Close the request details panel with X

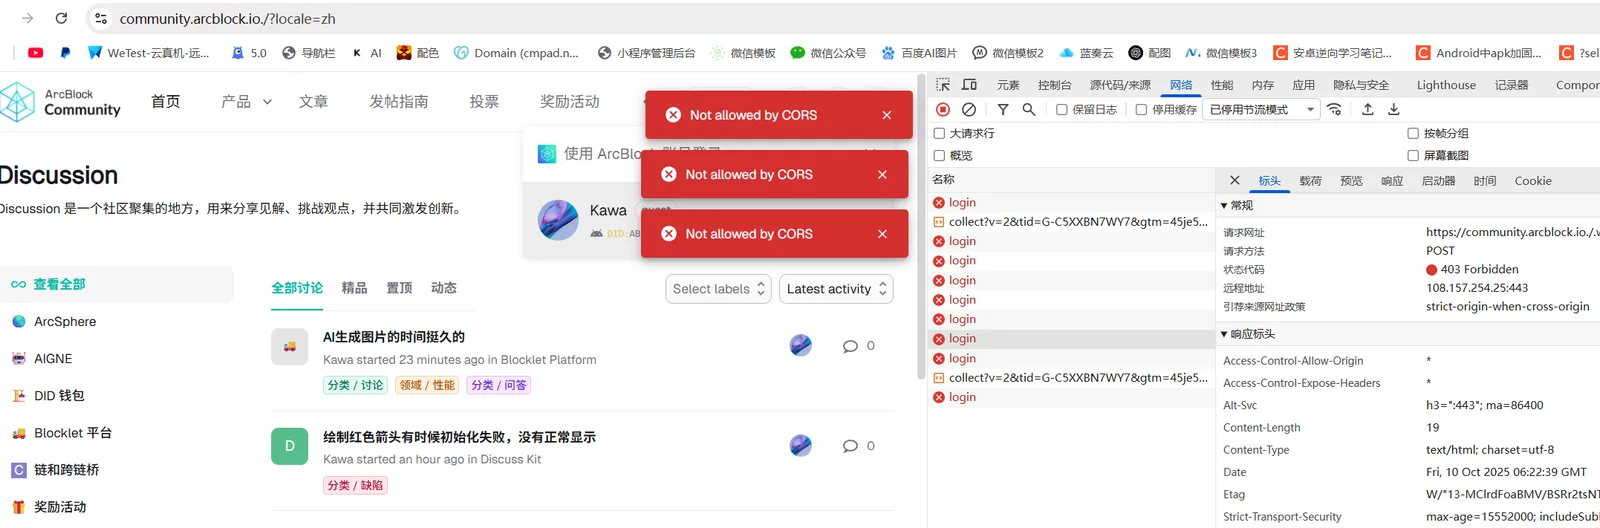pos(1235,180)
